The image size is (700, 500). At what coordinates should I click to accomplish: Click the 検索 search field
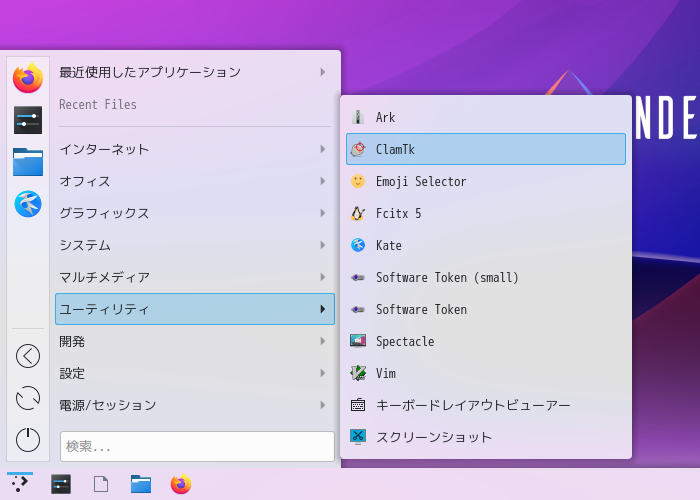click(197, 446)
